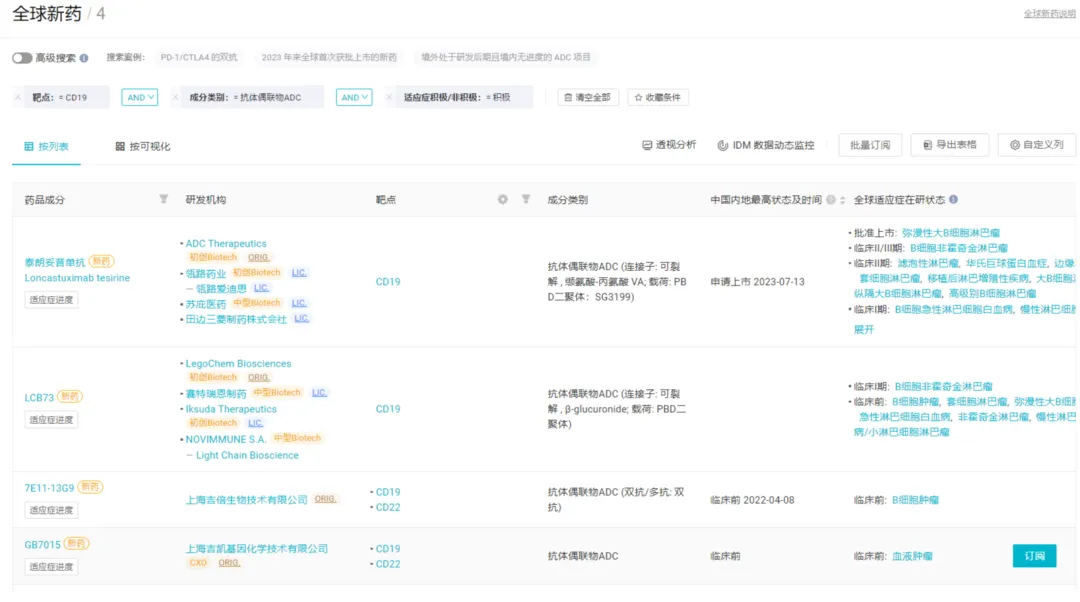Image resolution: width=1080 pixels, height=602 pixels.
Task: Open IDM 数据动态监控 monitoring
Action: pos(766,145)
